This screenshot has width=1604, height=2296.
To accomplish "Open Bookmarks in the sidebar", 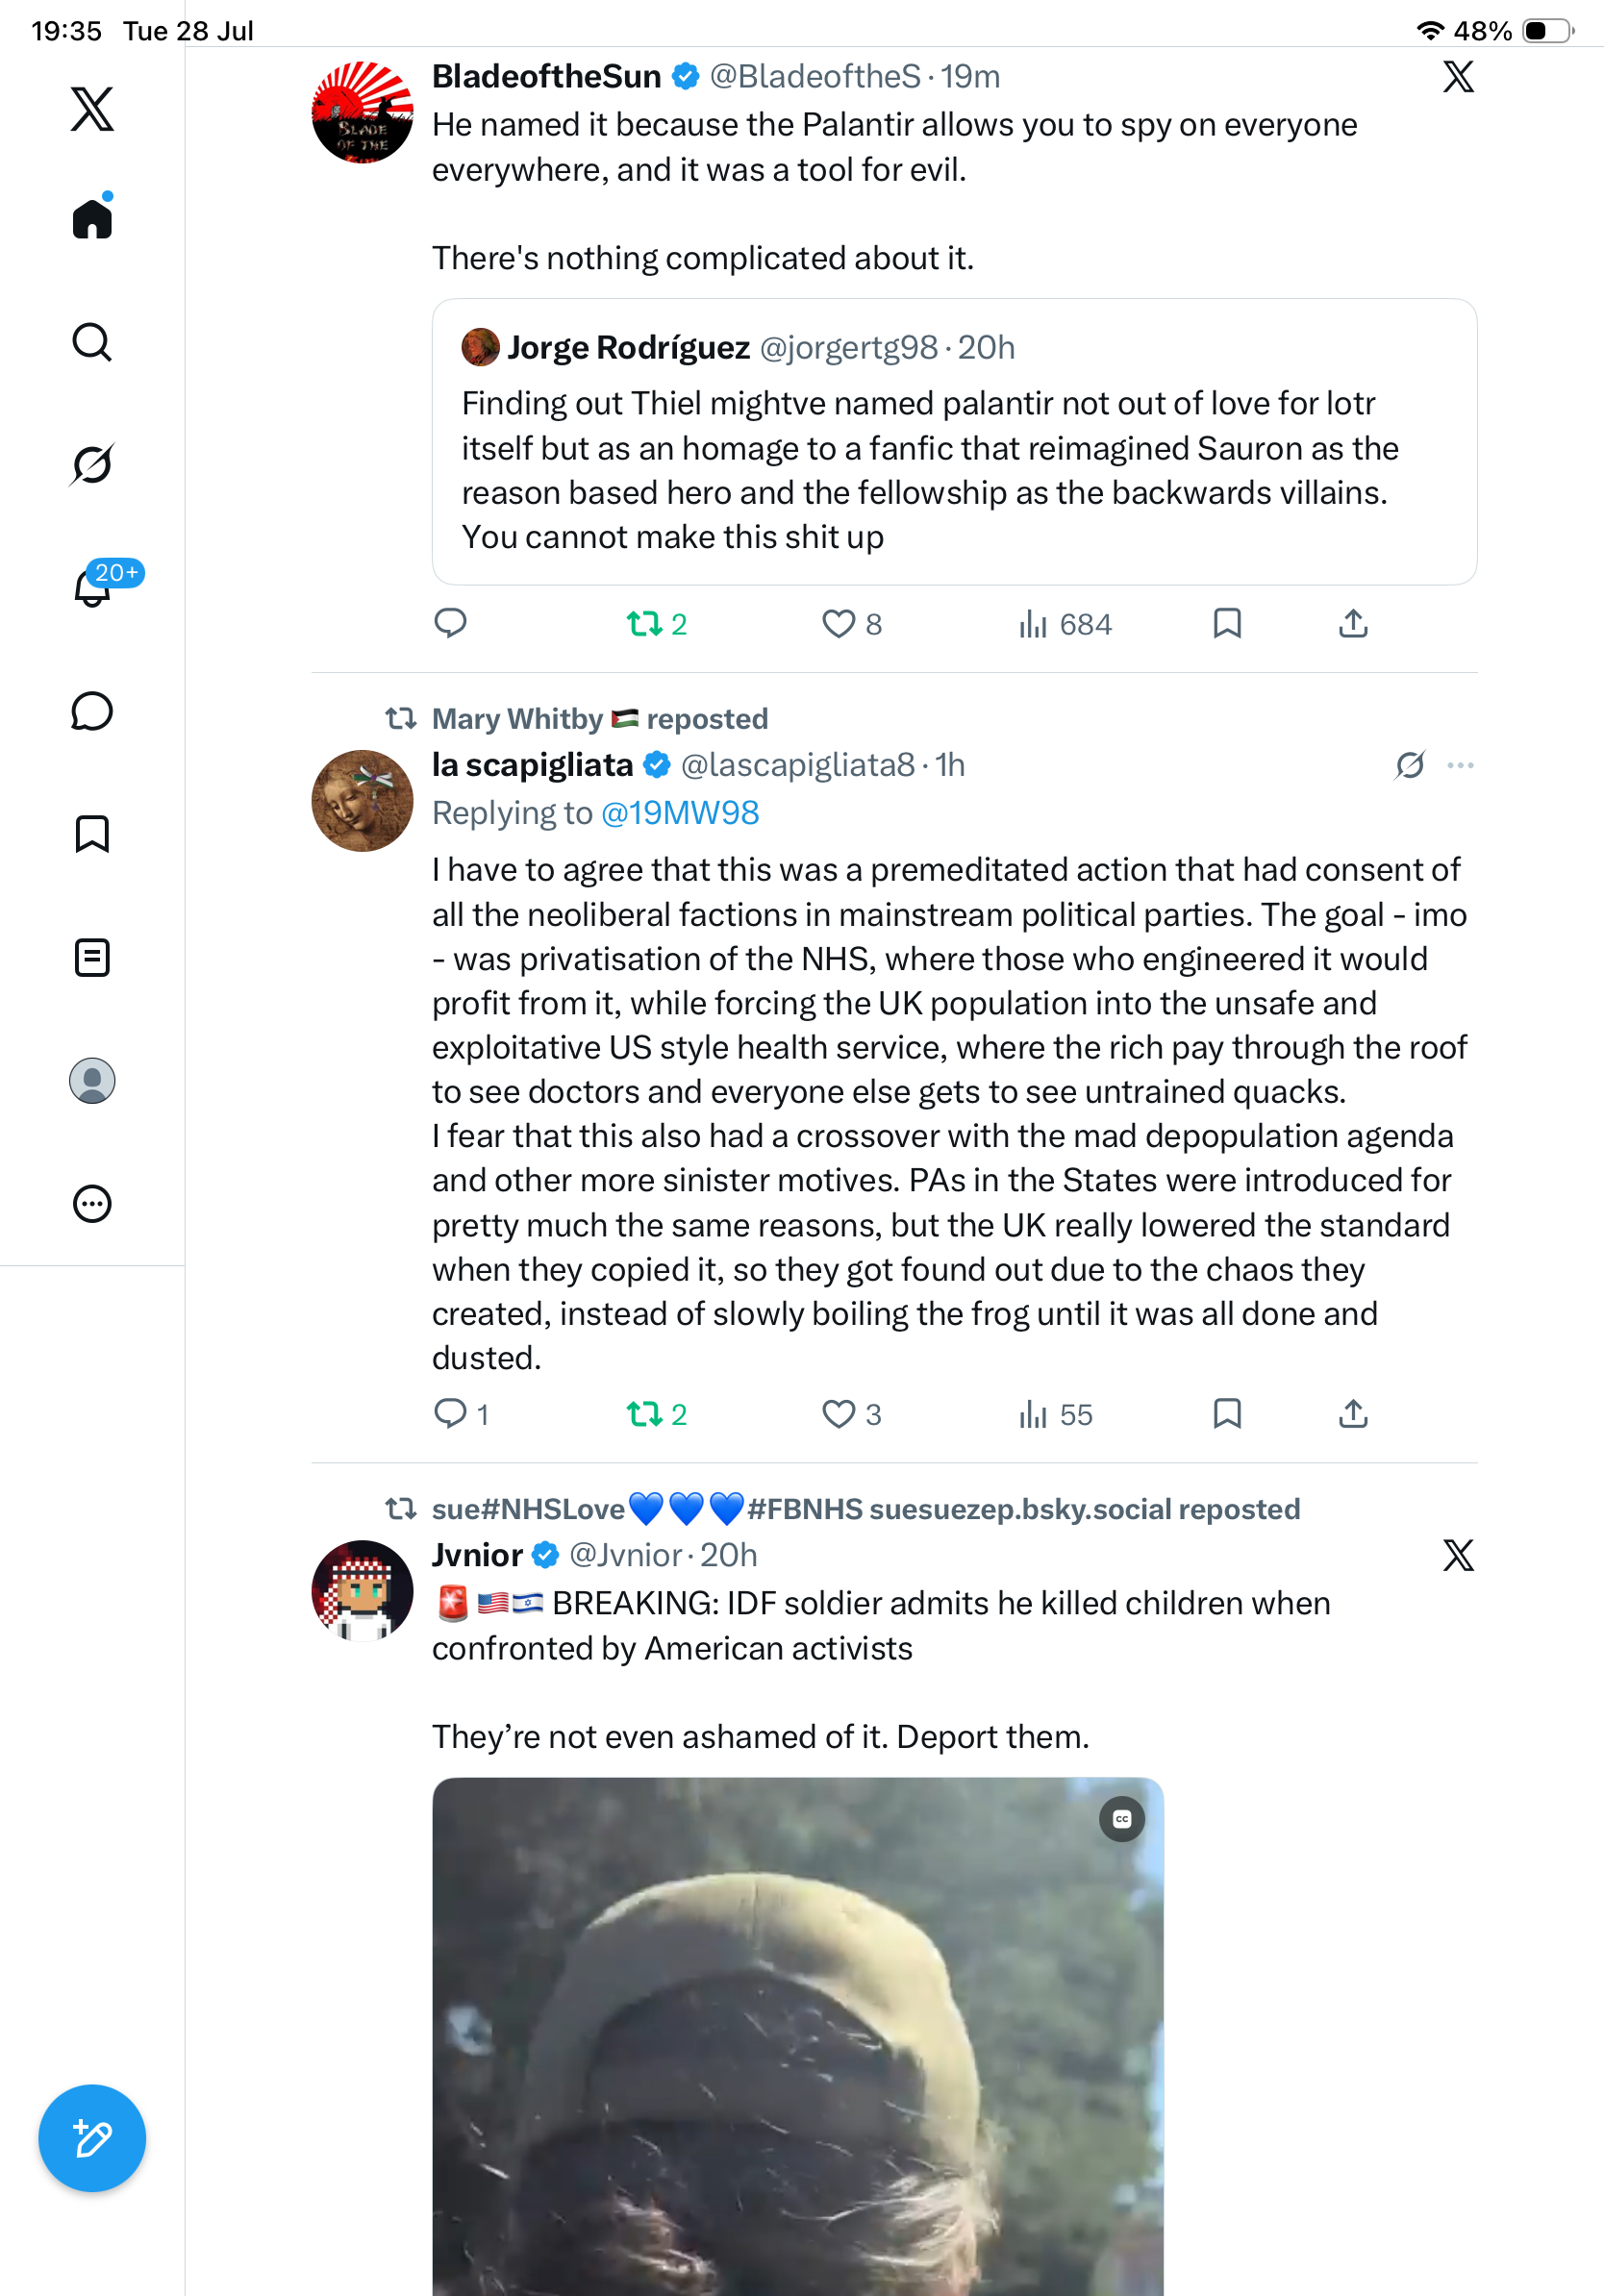I will point(92,834).
